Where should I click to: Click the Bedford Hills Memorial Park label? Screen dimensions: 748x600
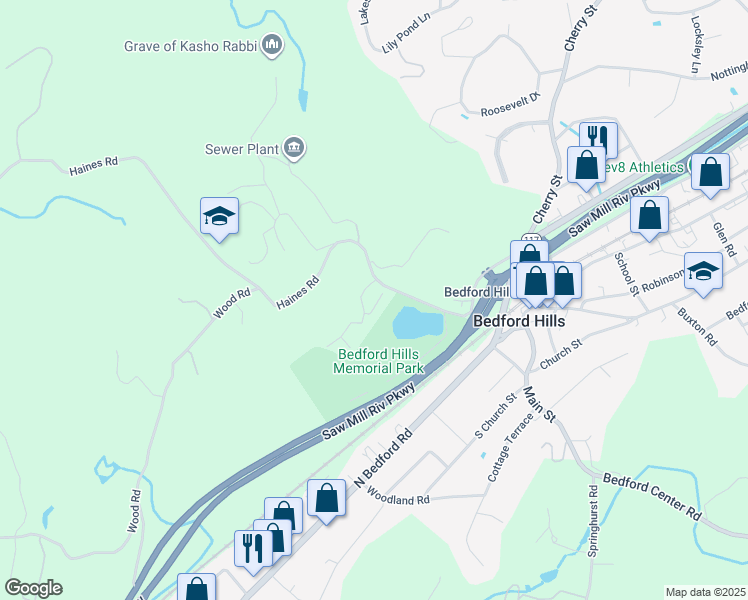coord(378,361)
